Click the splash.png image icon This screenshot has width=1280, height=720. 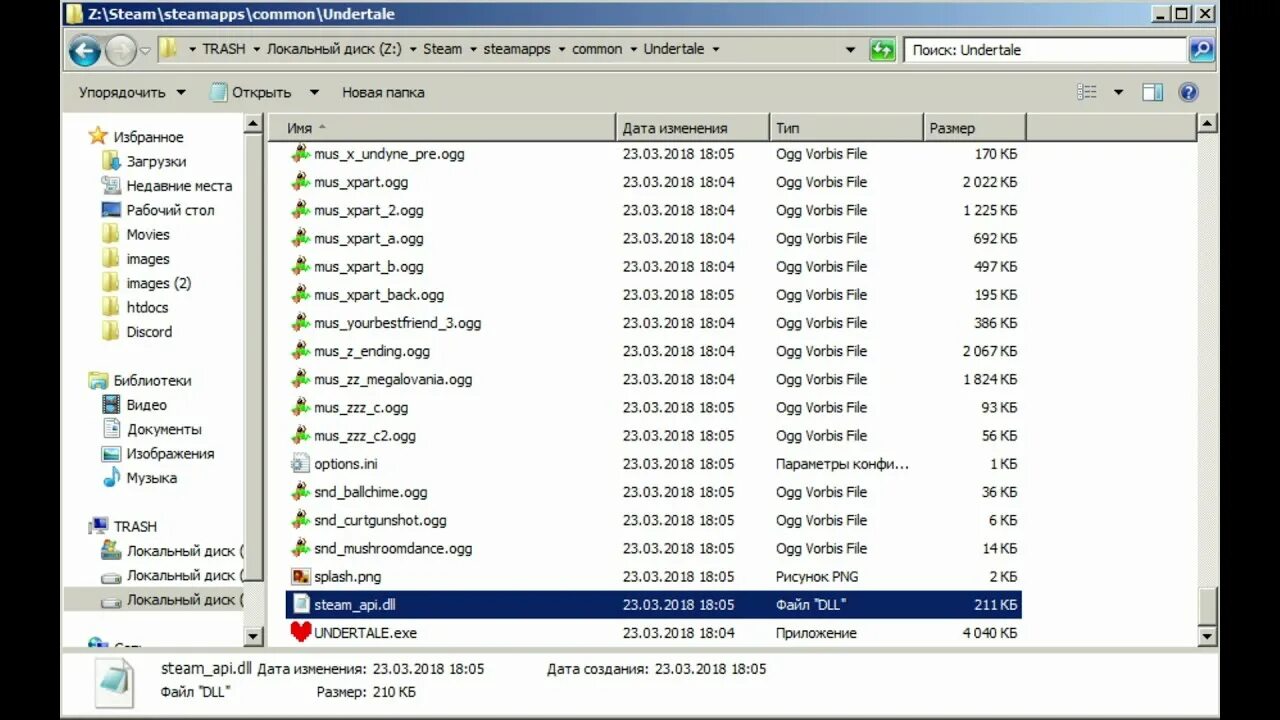(301, 576)
